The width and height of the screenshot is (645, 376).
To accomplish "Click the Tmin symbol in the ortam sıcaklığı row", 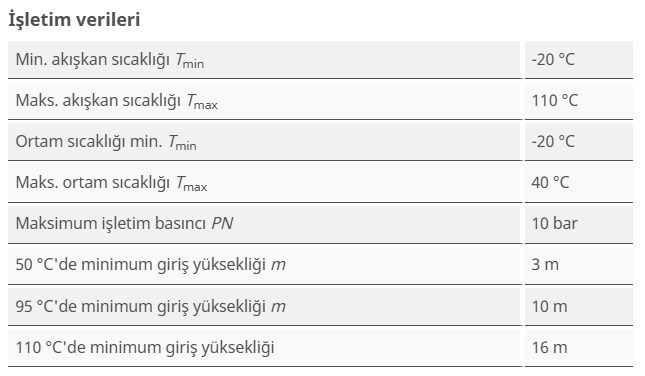I will click(182, 143).
